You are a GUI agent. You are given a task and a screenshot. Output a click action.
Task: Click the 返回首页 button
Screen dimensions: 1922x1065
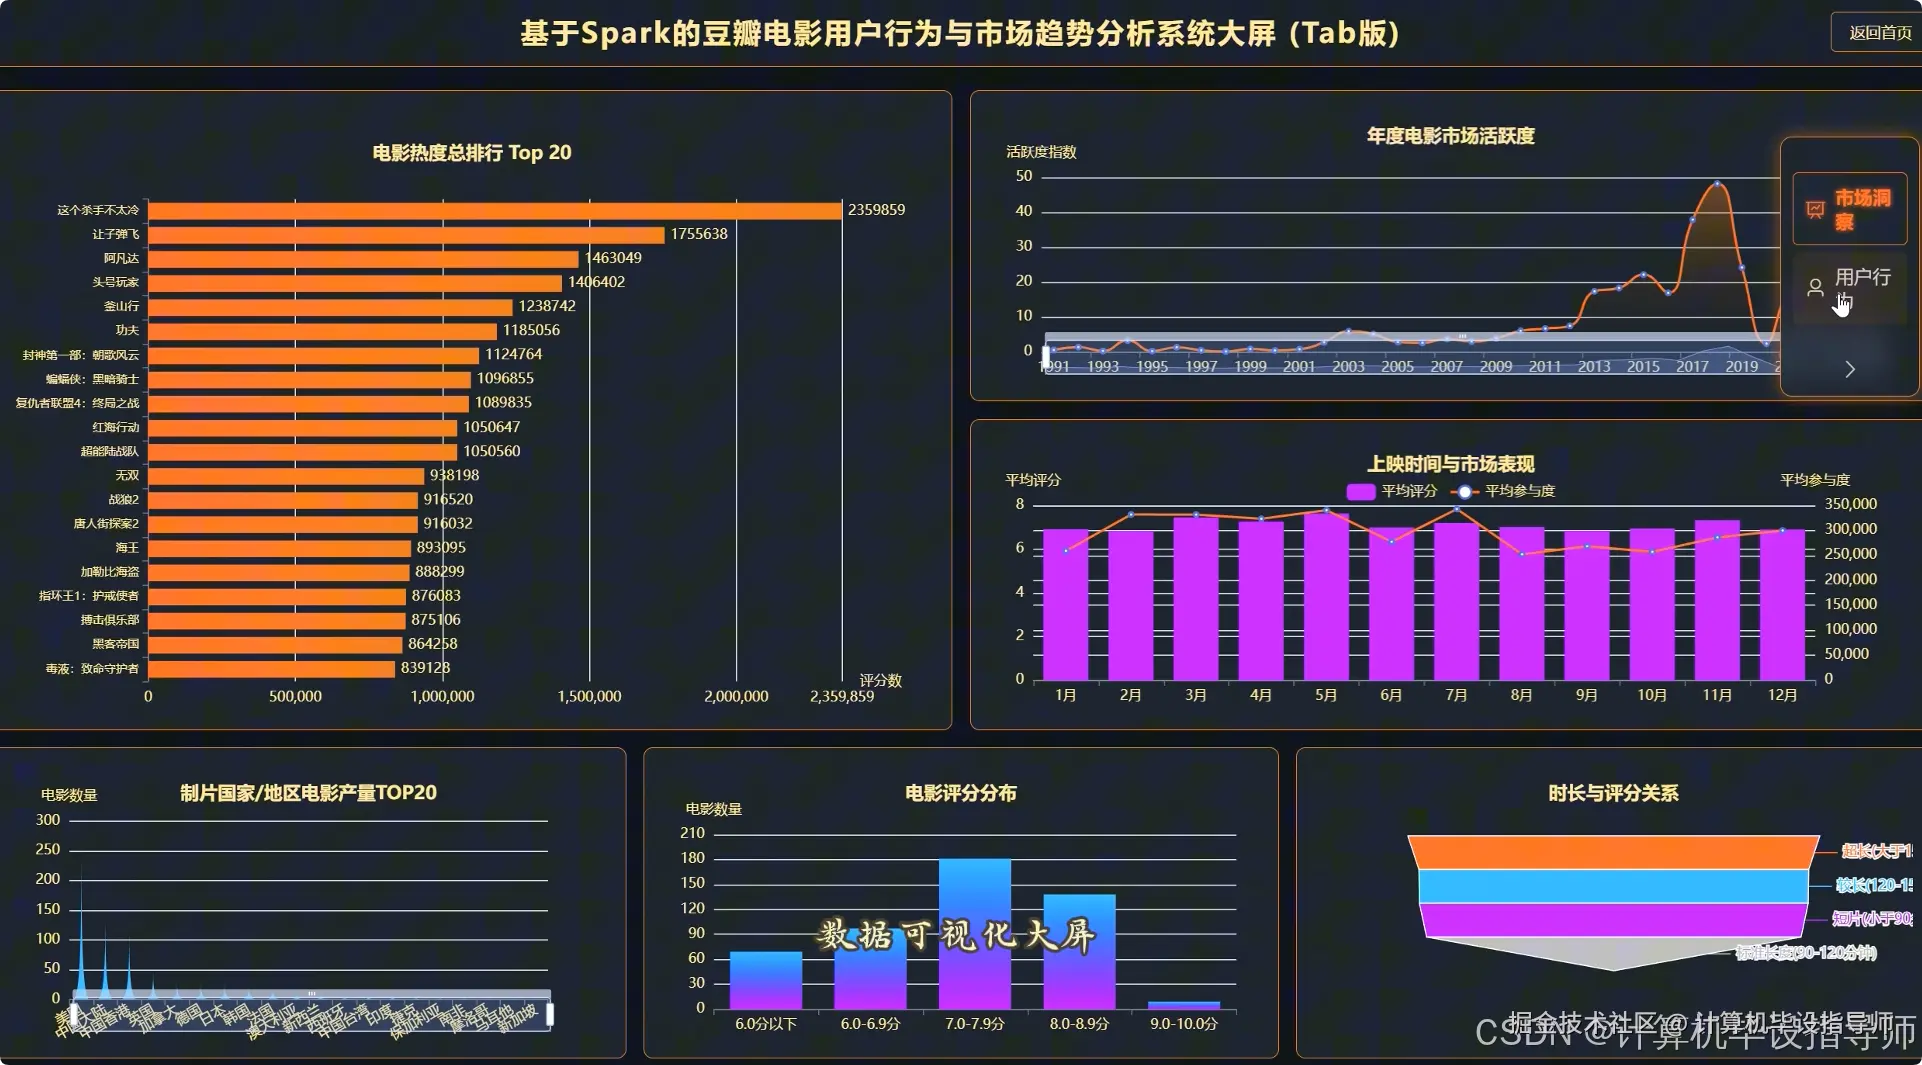coord(1878,33)
